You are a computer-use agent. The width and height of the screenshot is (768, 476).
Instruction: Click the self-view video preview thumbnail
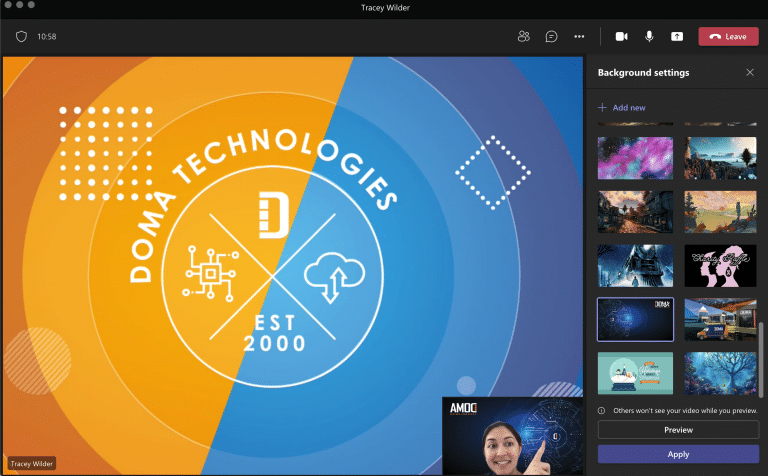click(512, 436)
